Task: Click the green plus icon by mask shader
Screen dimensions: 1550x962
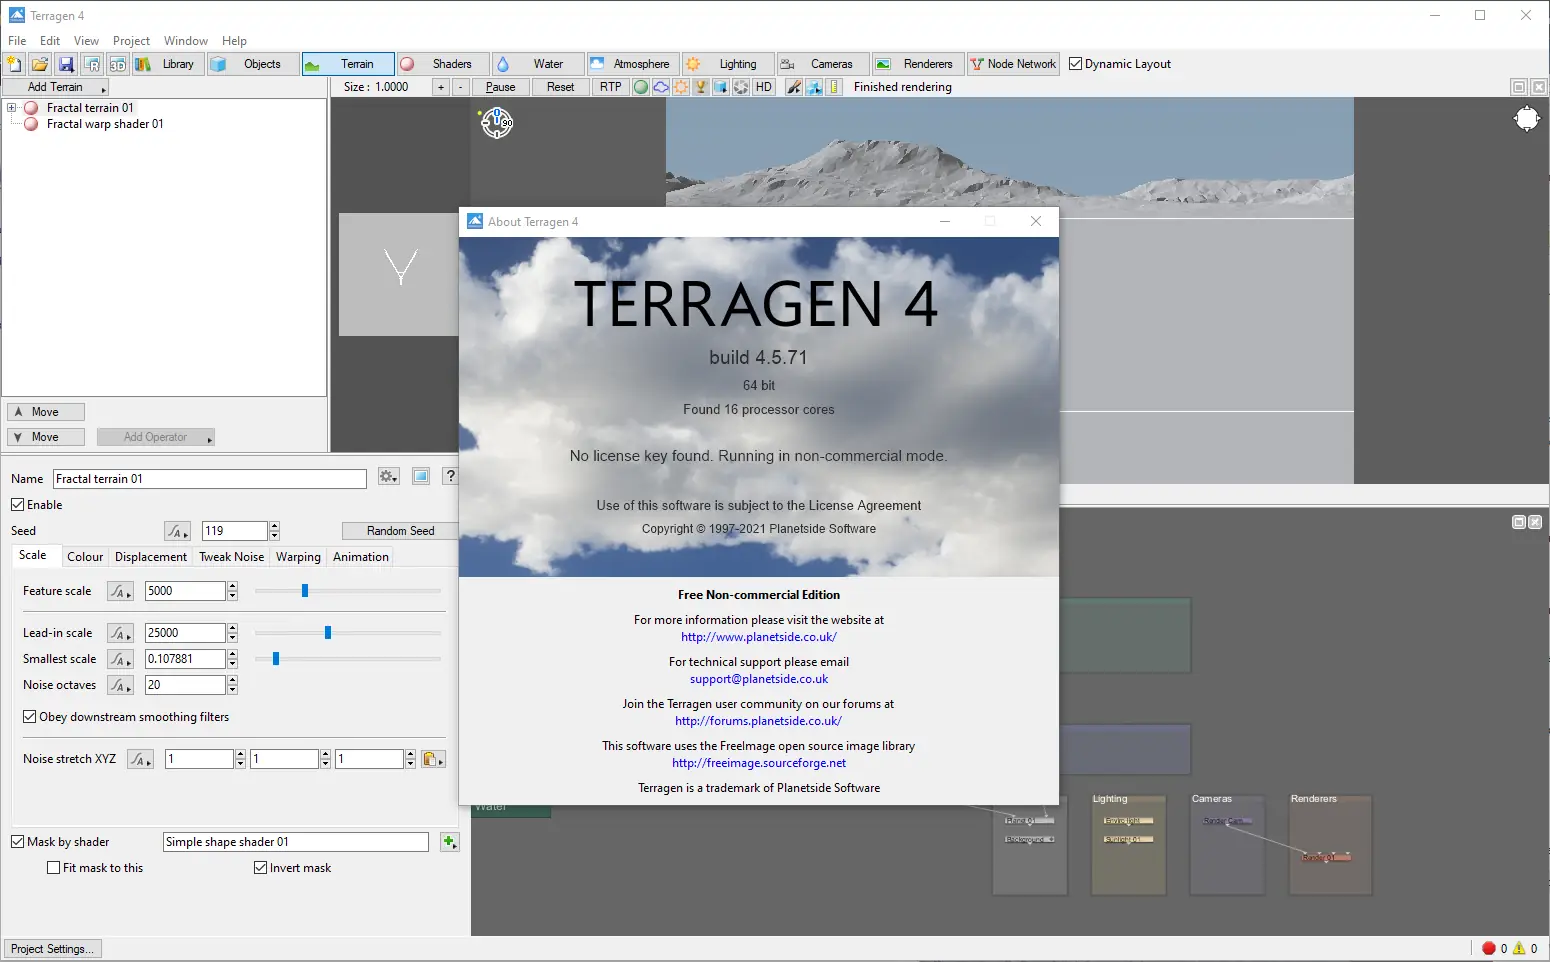Action: pyautogui.click(x=449, y=842)
